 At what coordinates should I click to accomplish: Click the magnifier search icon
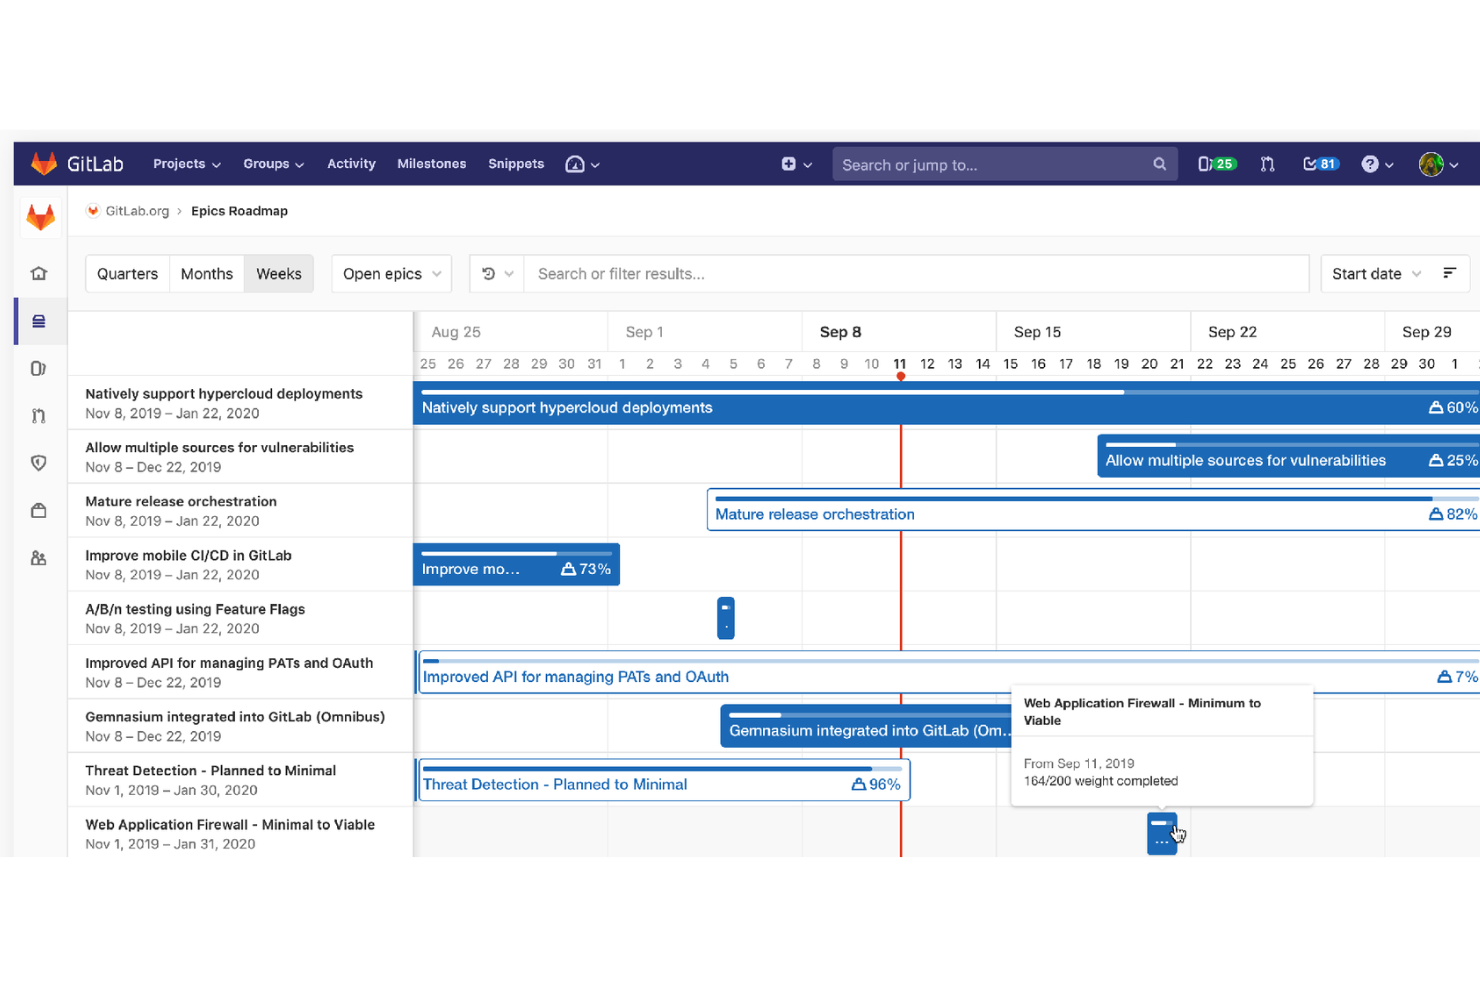click(1159, 164)
